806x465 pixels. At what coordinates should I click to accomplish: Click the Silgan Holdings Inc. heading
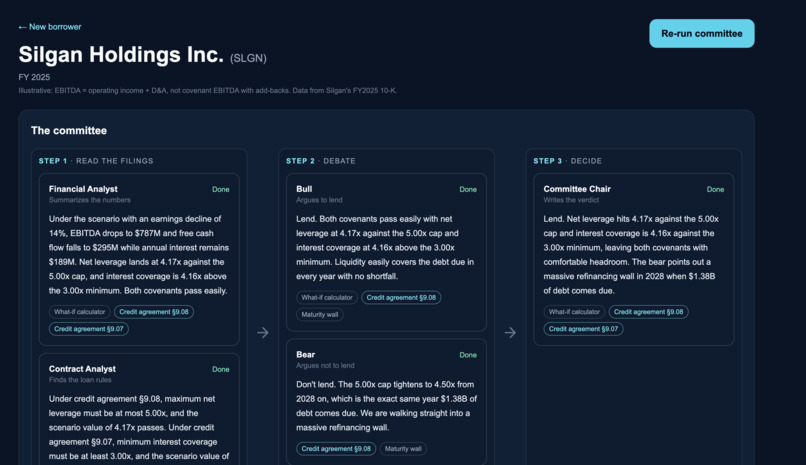click(x=121, y=54)
